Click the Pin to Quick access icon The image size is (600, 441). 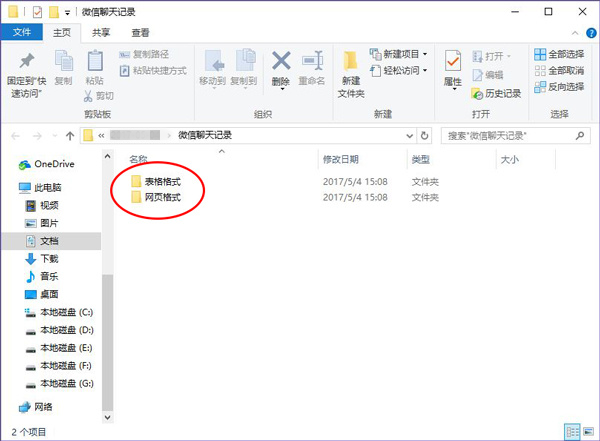click(x=26, y=61)
